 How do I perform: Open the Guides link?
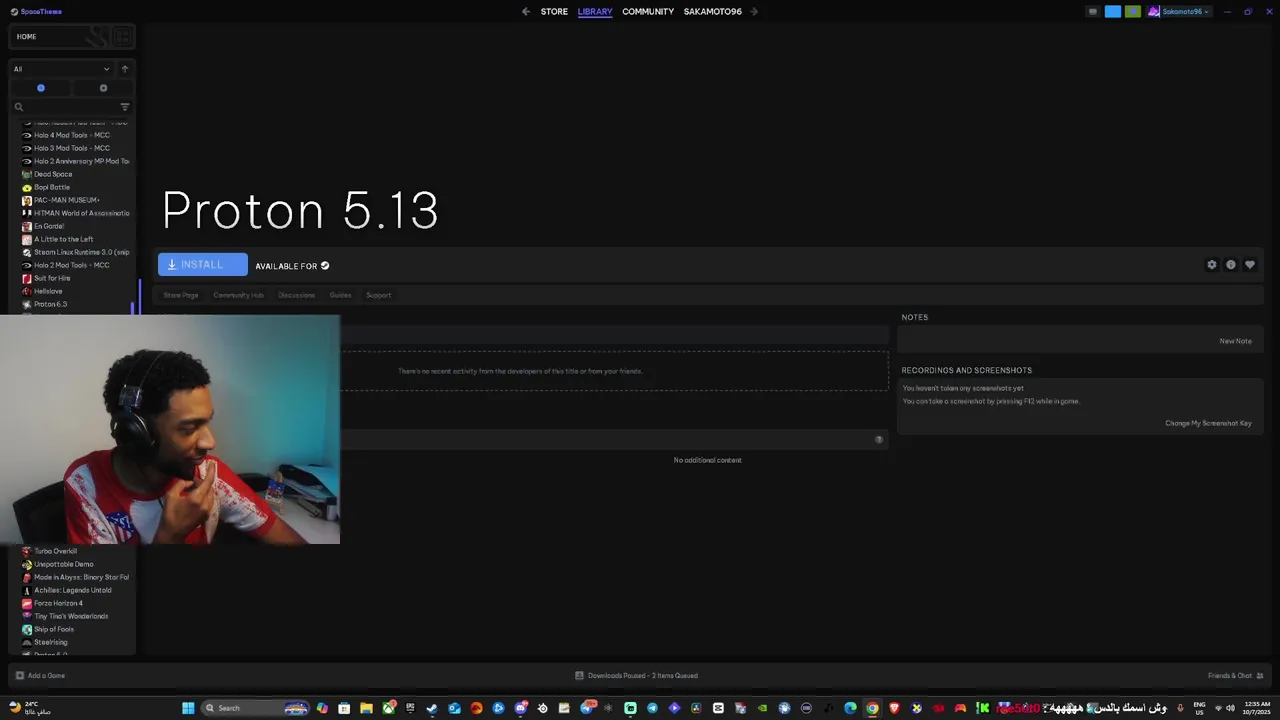coord(340,295)
